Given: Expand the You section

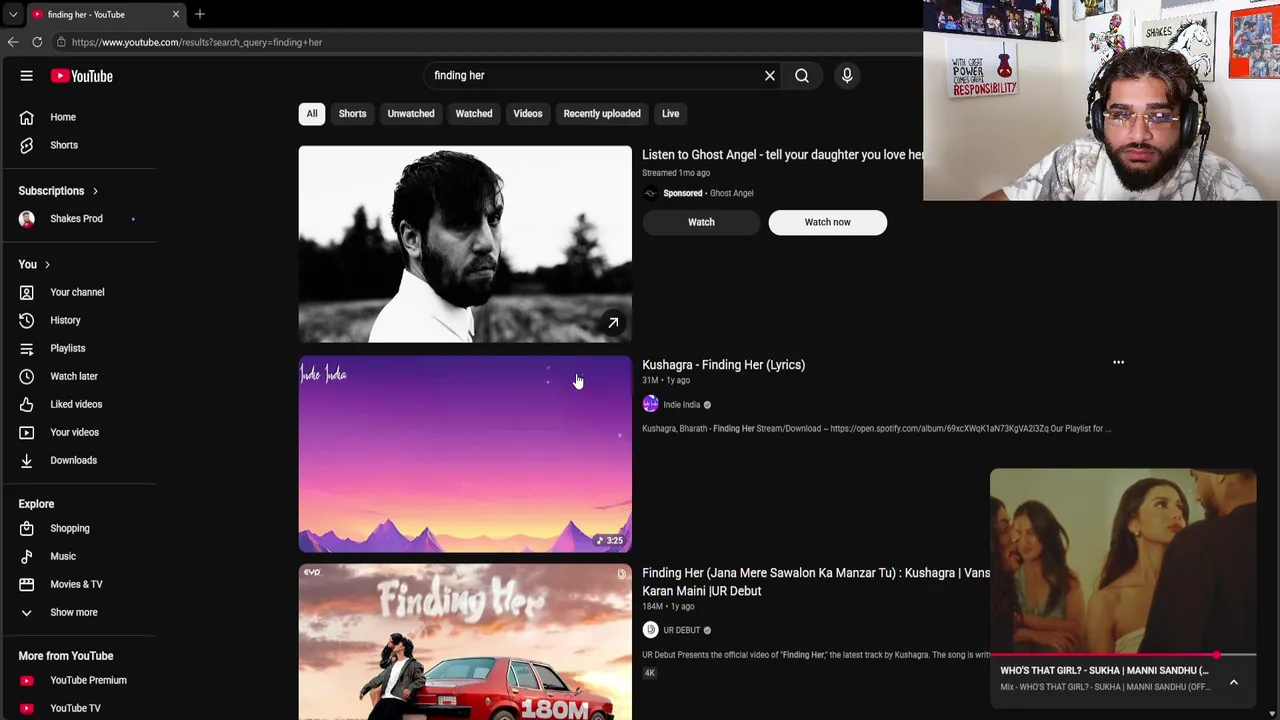Looking at the screenshot, I should pyautogui.click(x=34, y=264).
